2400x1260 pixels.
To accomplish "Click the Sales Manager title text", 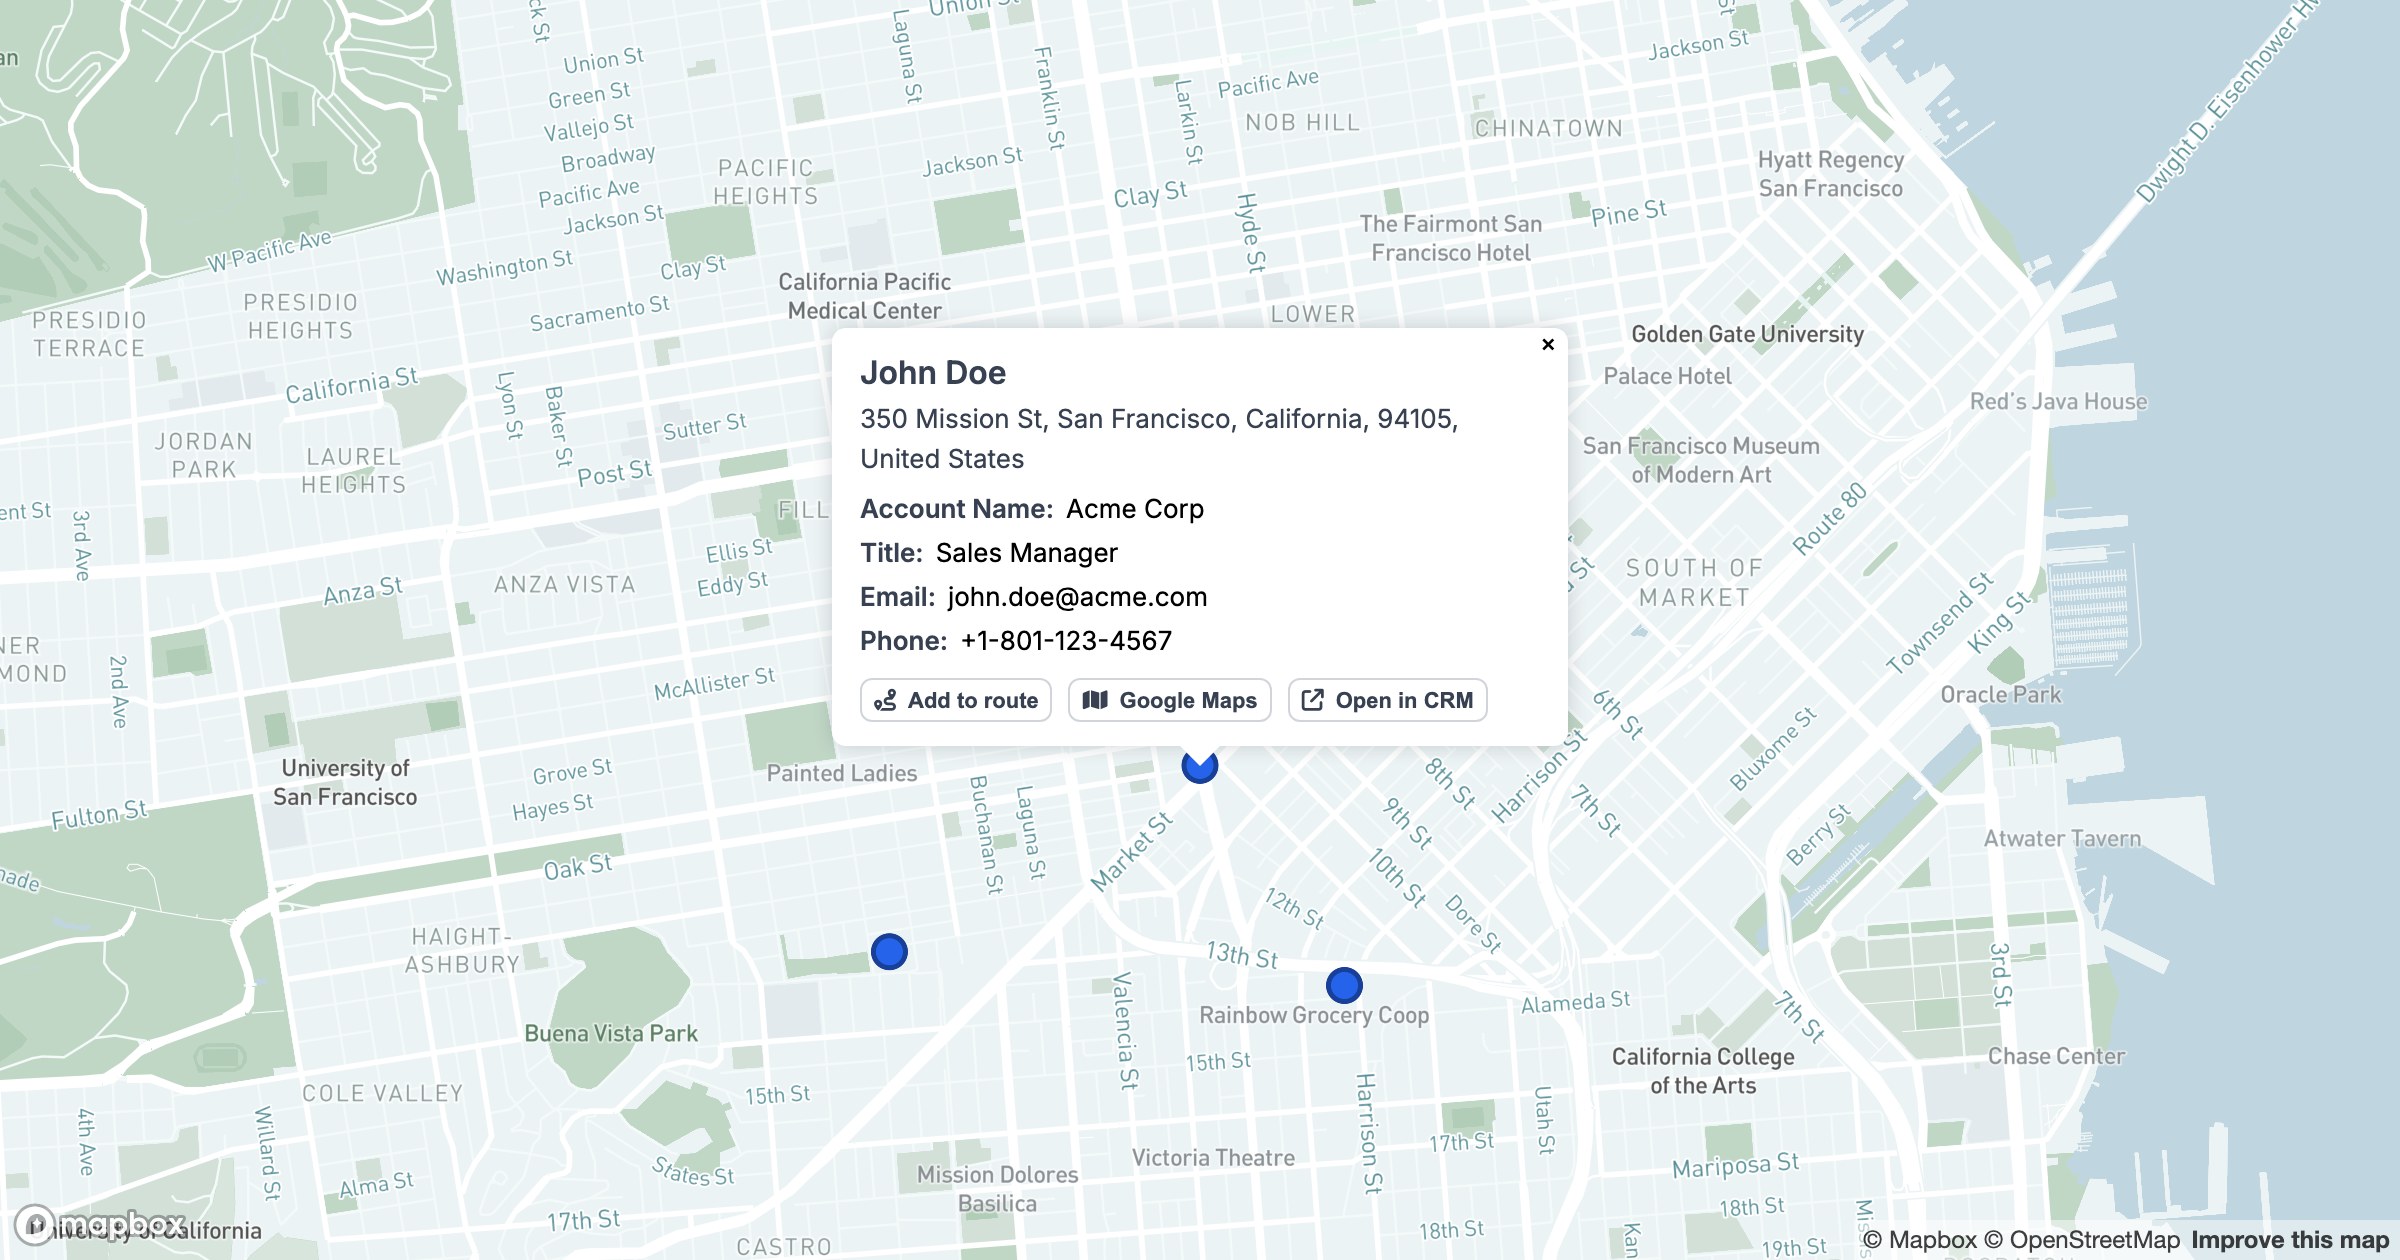I will click(x=1027, y=553).
